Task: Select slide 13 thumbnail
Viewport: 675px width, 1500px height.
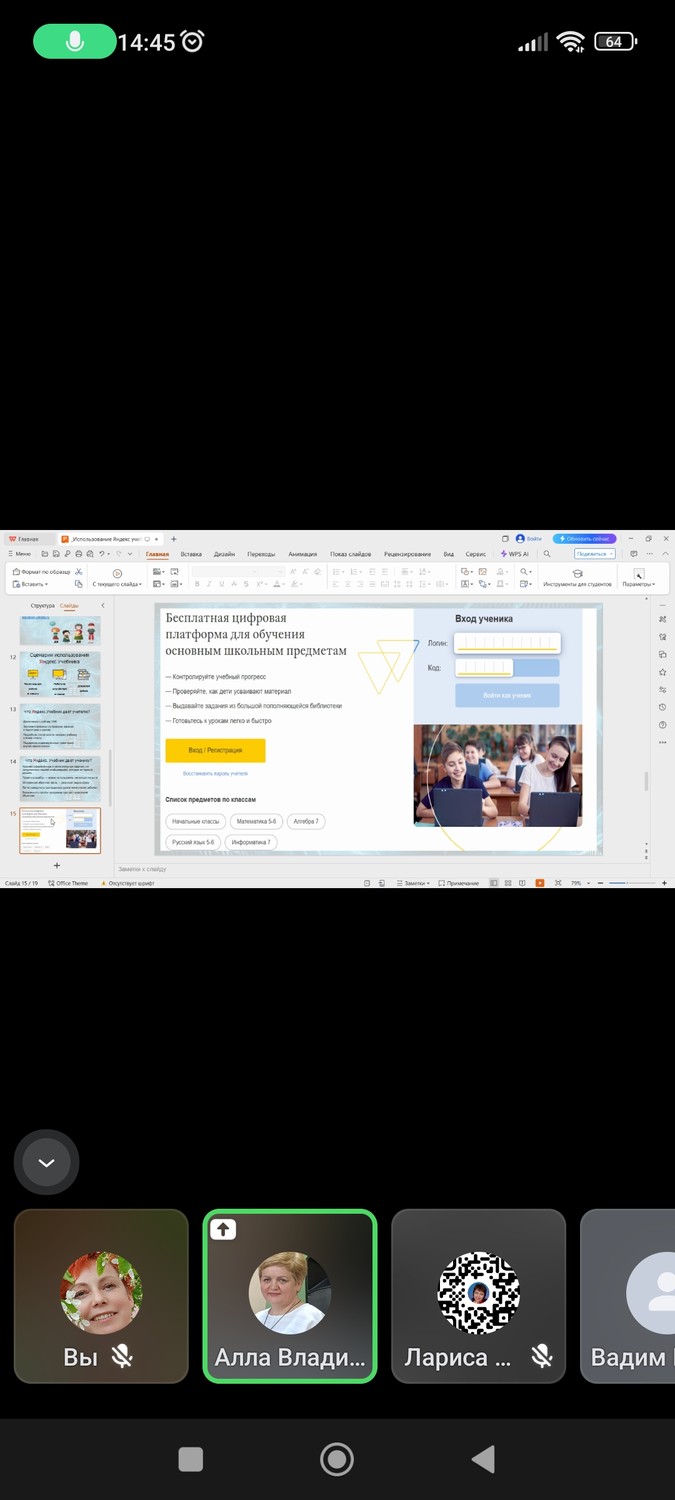Action: tap(60, 728)
